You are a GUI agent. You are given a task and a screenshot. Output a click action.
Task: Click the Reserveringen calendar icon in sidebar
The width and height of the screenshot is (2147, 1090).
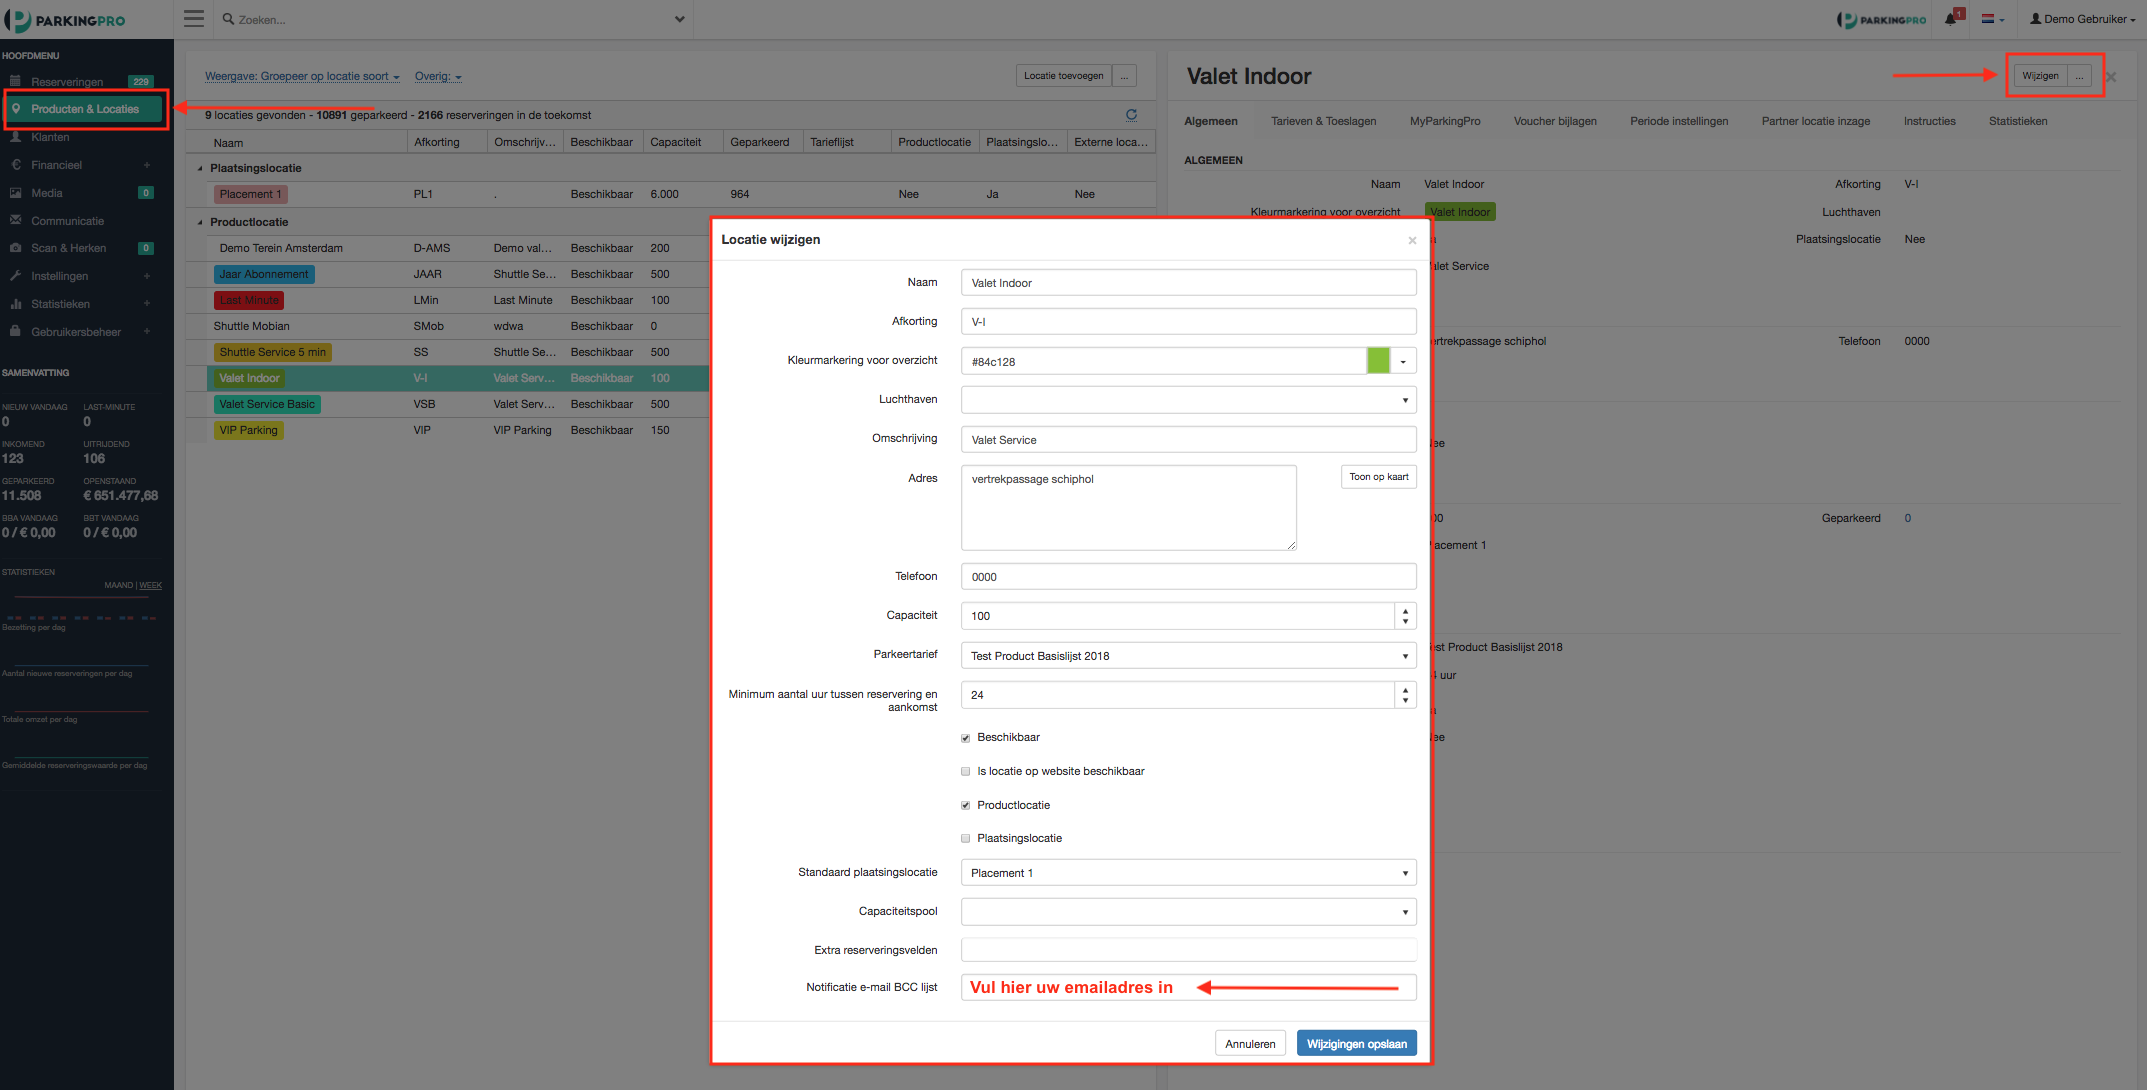click(15, 81)
